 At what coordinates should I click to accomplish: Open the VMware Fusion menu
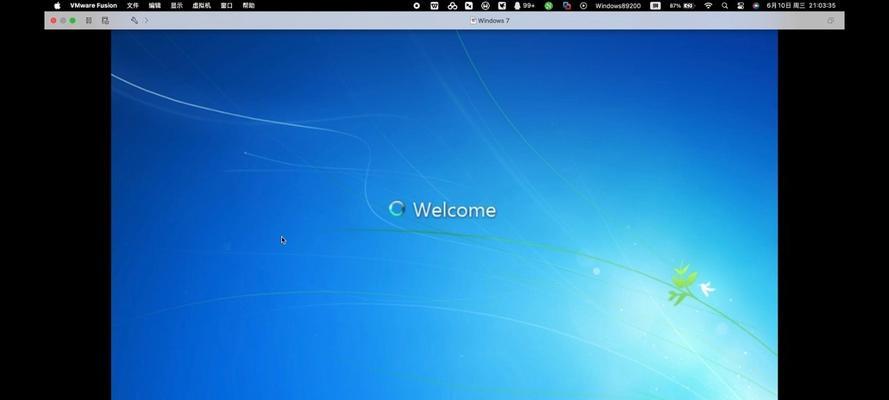pyautogui.click(x=94, y=6)
